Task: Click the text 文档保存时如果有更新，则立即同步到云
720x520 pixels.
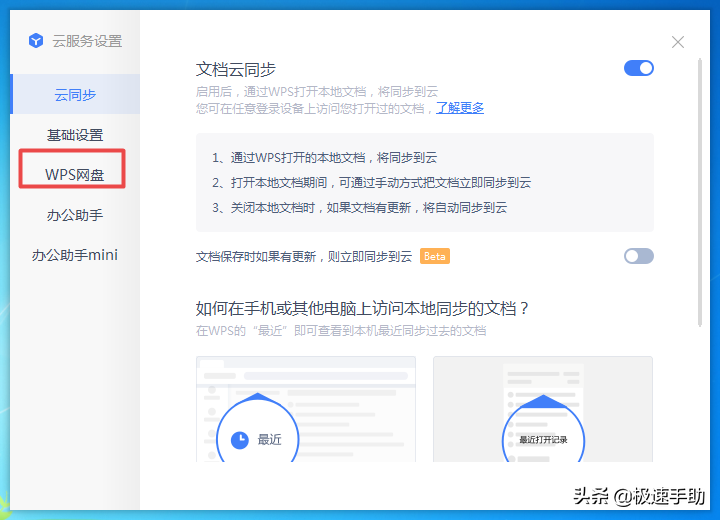Action: tap(304, 256)
